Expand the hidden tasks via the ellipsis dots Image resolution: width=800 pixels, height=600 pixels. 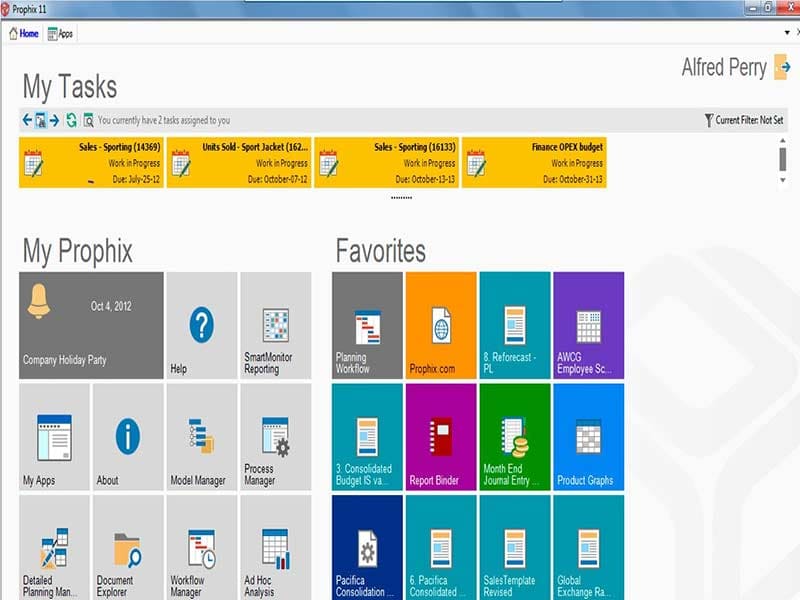400,198
